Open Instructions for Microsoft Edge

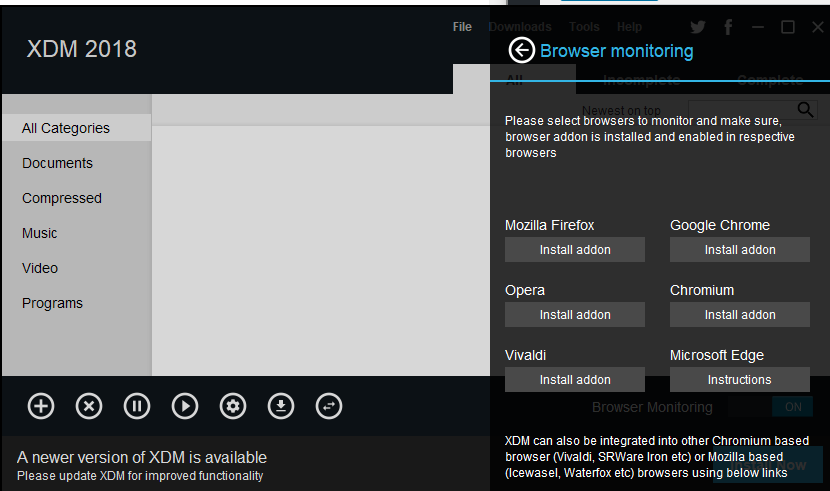(739, 380)
